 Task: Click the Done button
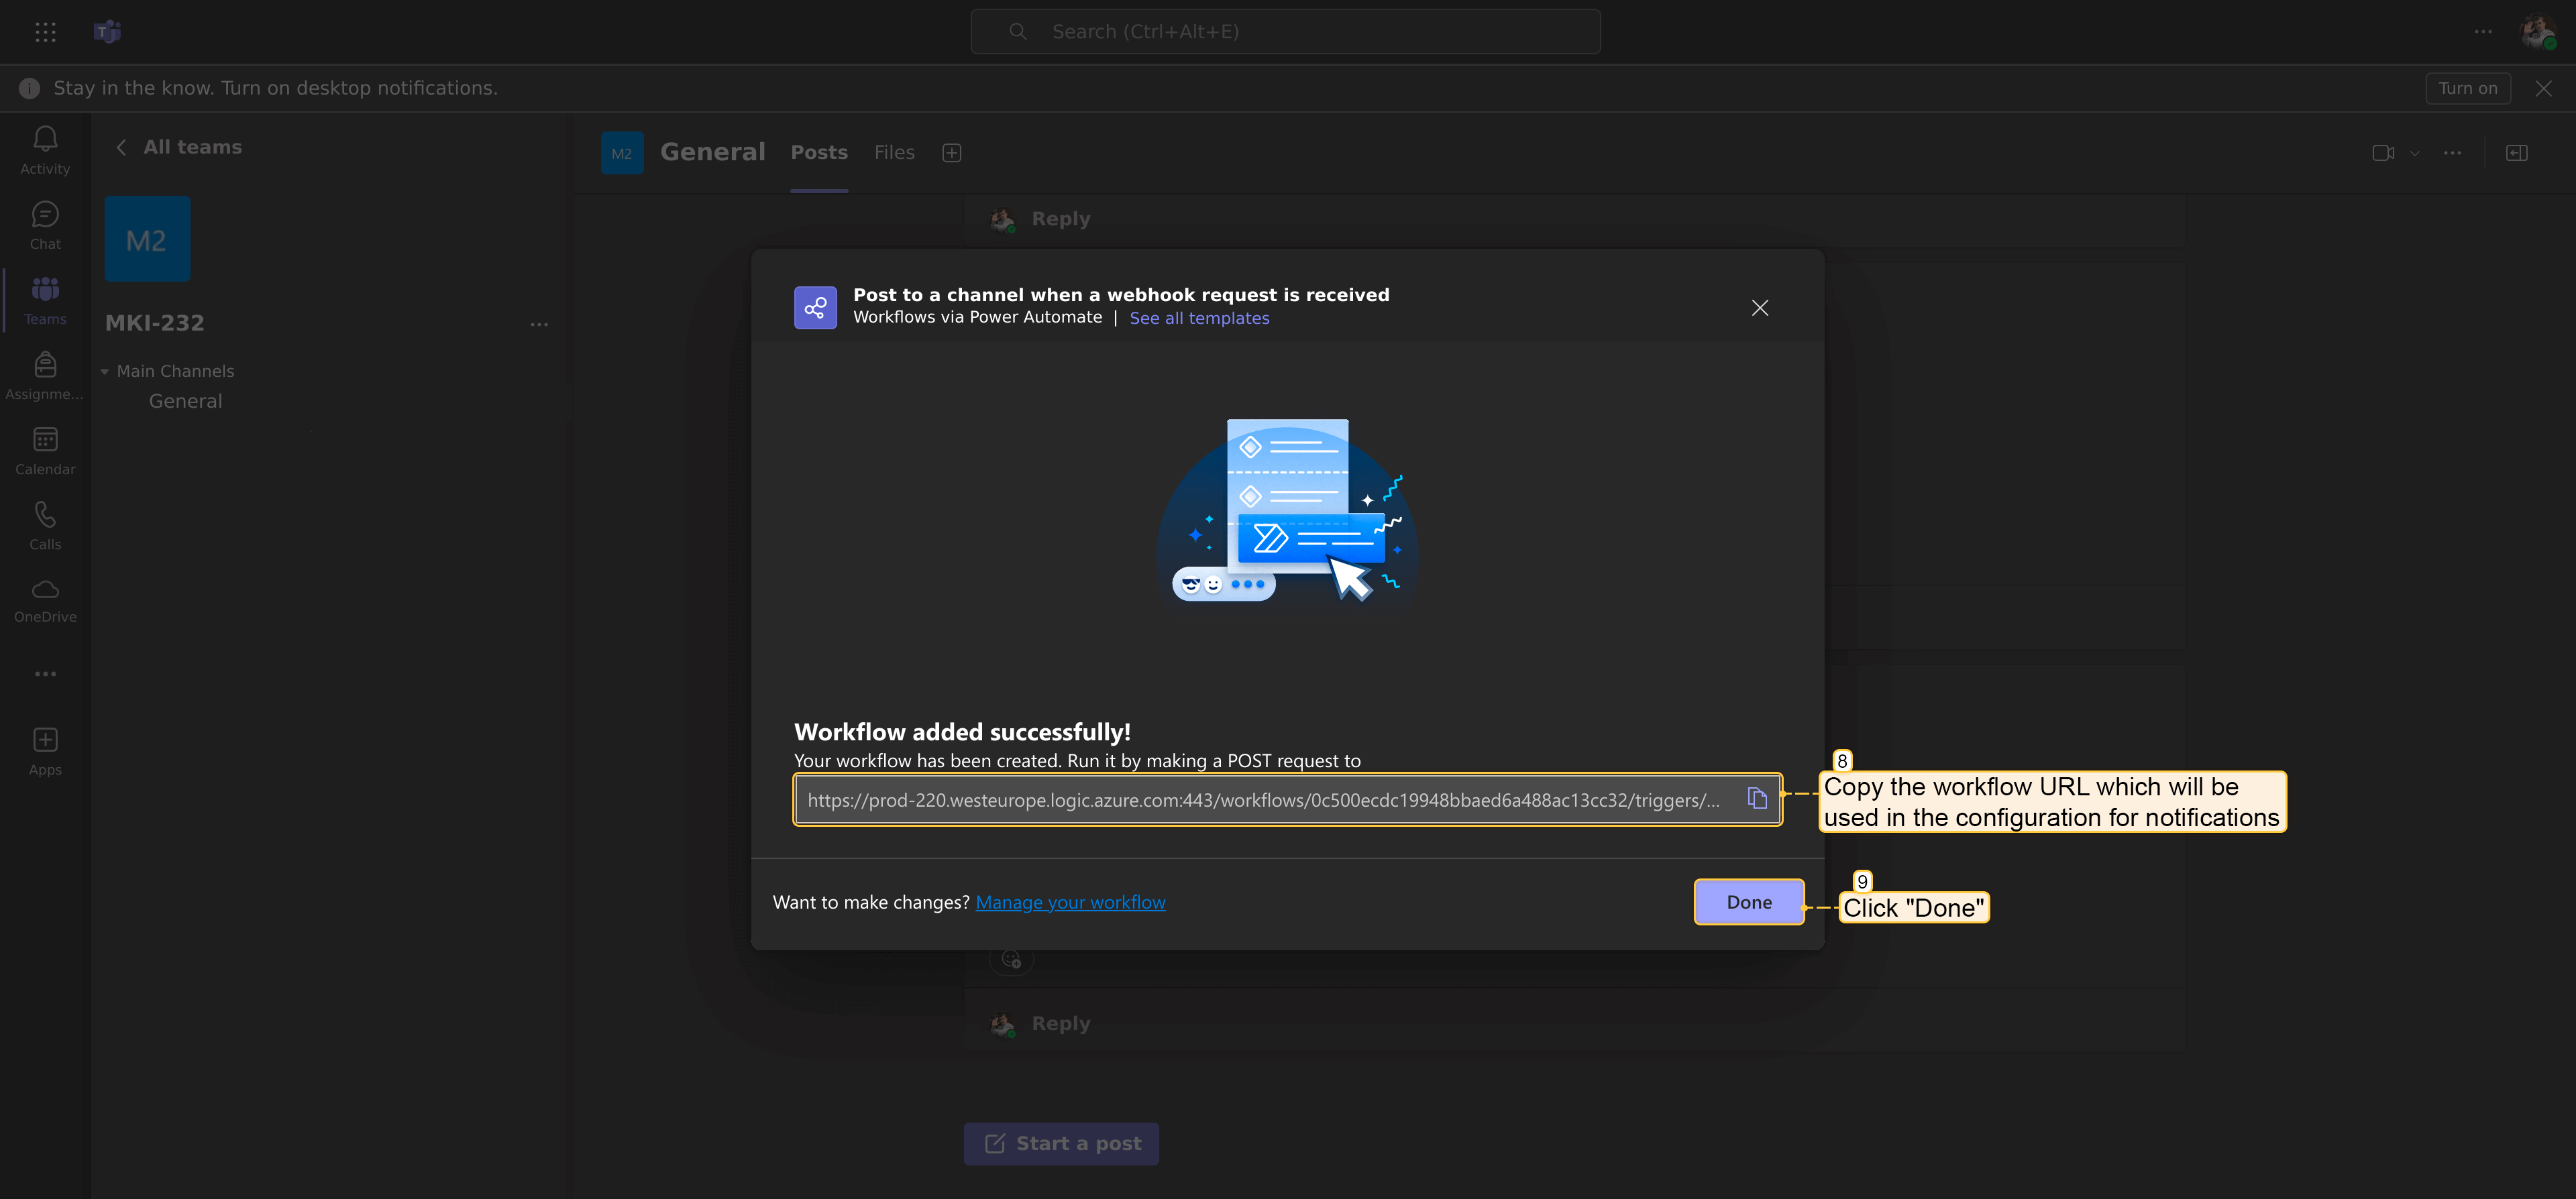coord(1748,902)
